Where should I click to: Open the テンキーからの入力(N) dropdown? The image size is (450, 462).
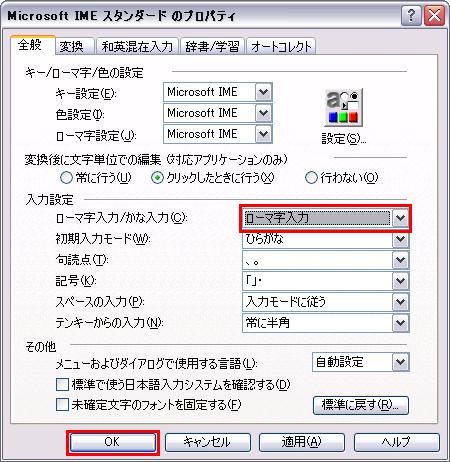400,323
